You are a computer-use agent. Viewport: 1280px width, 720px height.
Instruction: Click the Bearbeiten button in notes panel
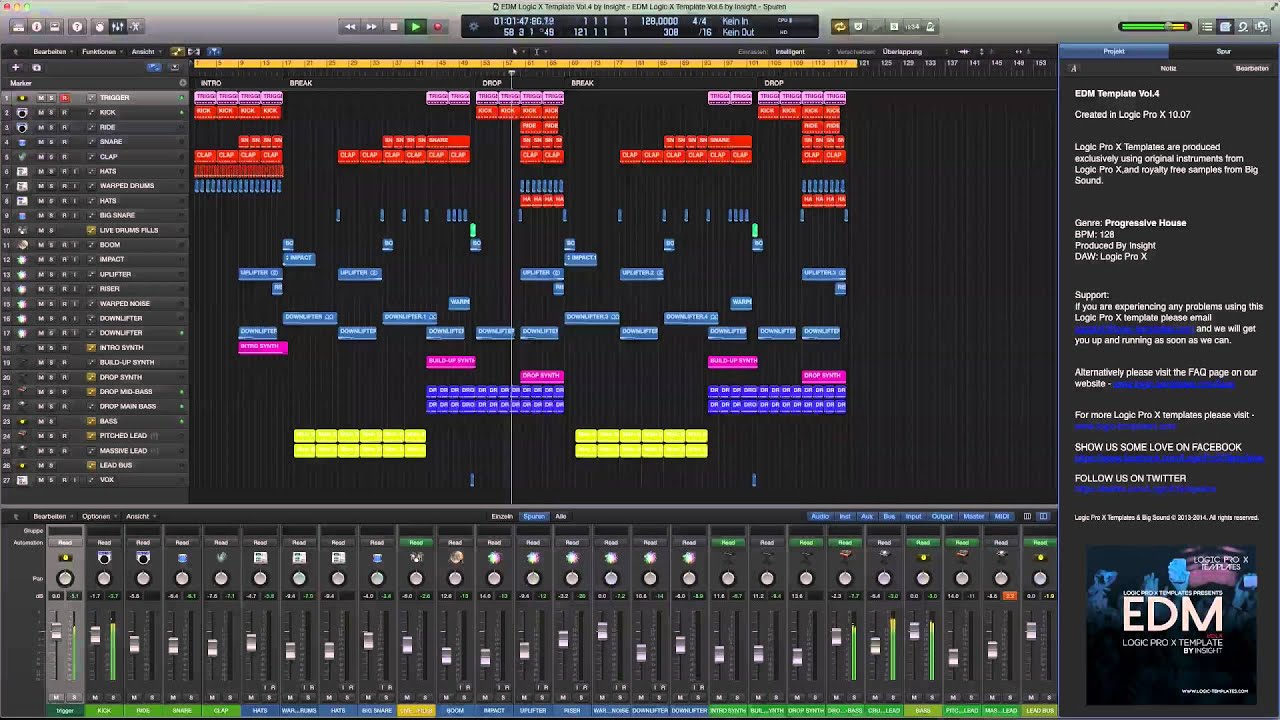point(1252,68)
